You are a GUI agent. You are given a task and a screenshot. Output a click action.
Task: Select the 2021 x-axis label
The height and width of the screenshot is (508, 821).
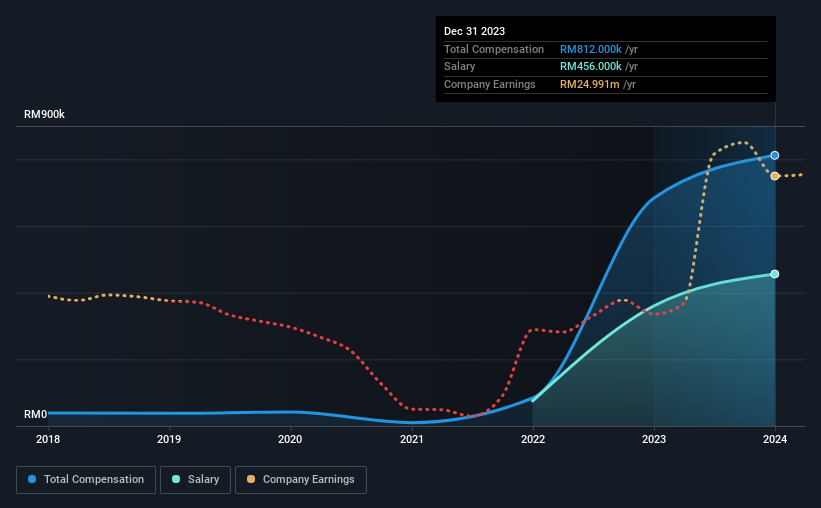point(412,439)
